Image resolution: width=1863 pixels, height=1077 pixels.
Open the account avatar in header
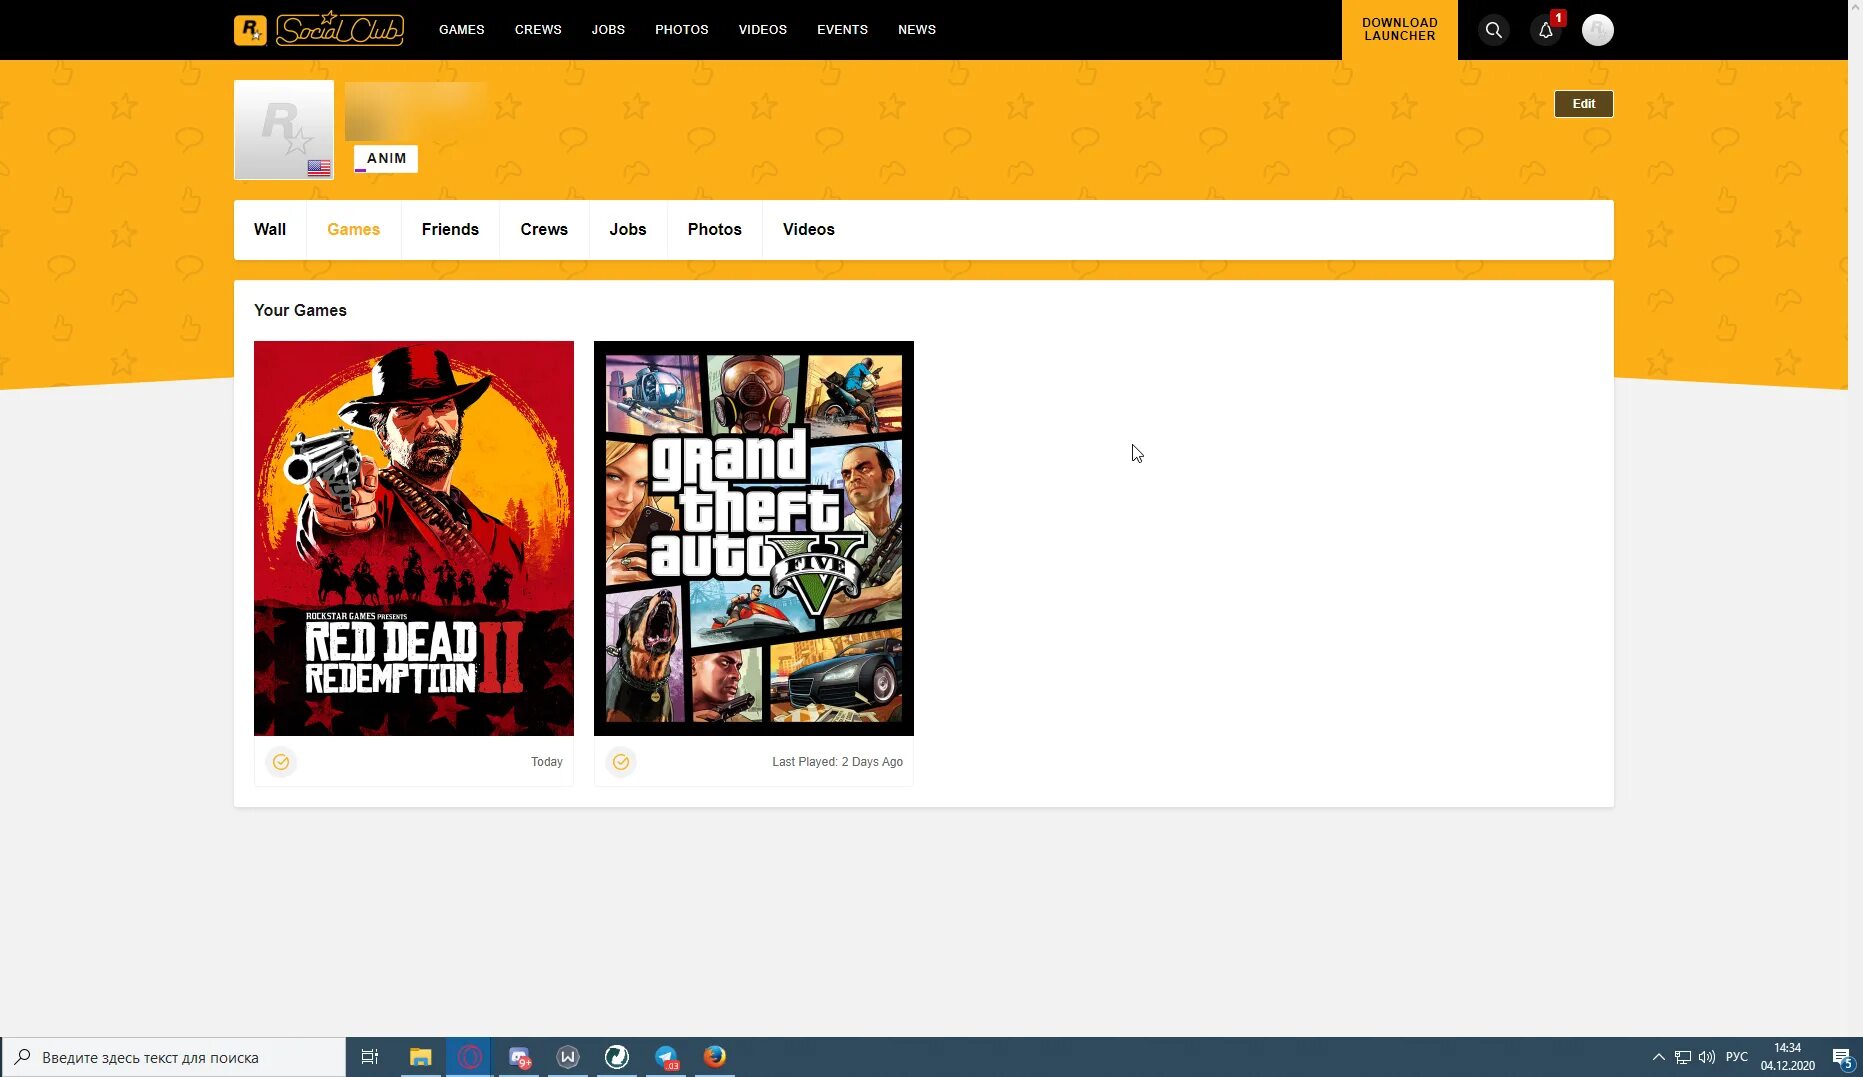tap(1598, 30)
